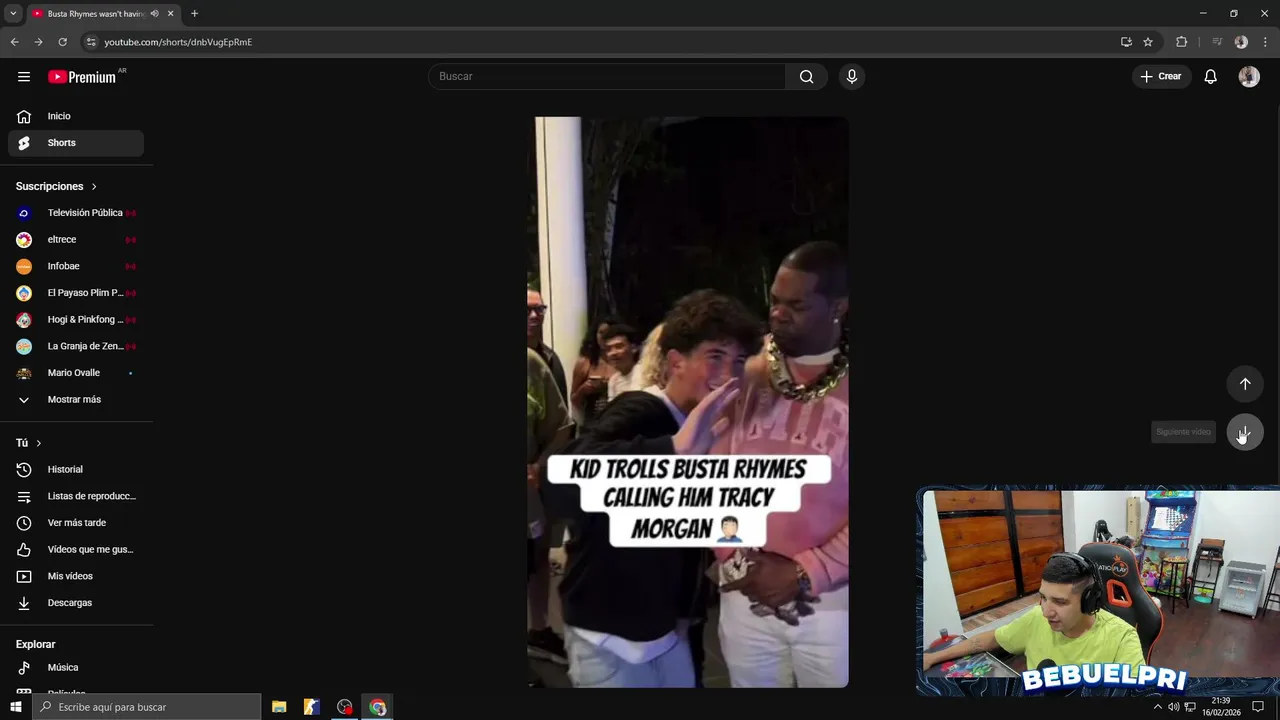Open Mario Ovalle channel
This screenshot has height=720, width=1280.
pyautogui.click(x=76, y=373)
